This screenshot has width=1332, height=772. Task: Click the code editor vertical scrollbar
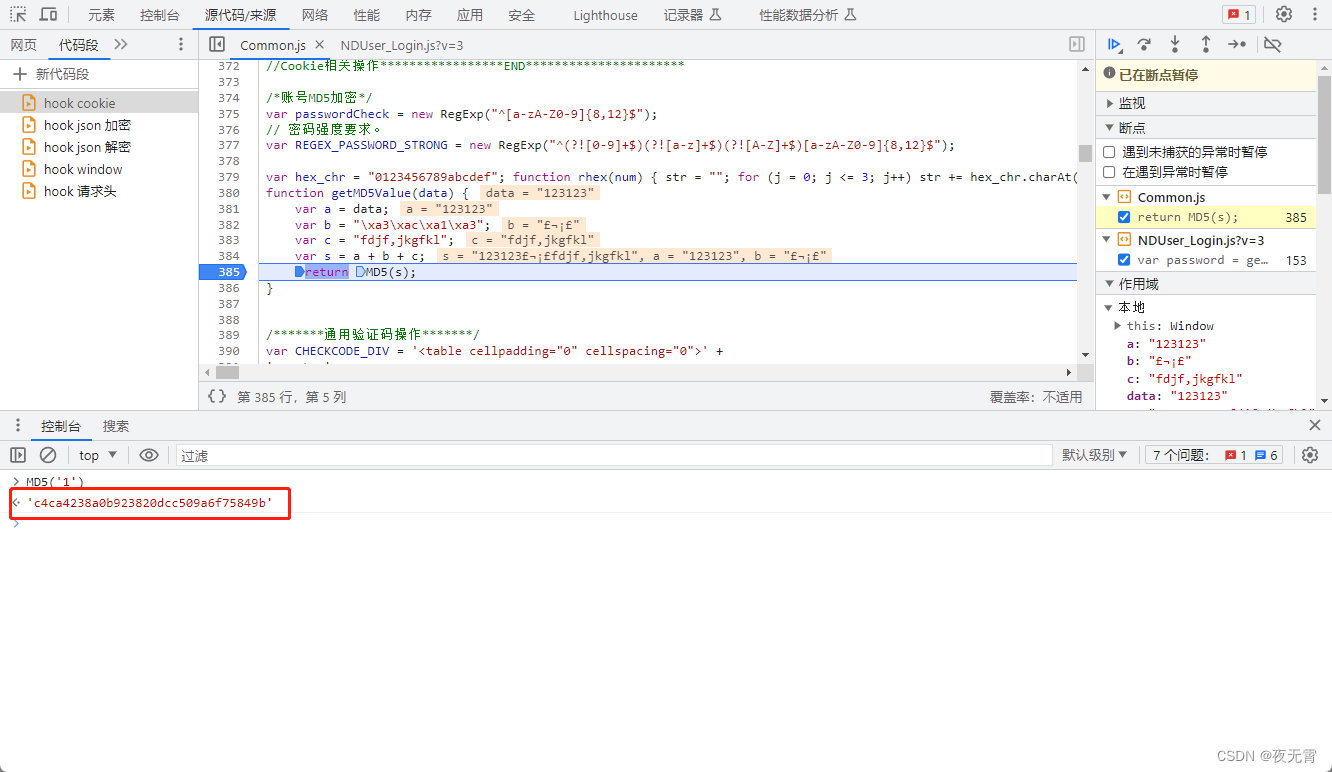click(x=1085, y=153)
